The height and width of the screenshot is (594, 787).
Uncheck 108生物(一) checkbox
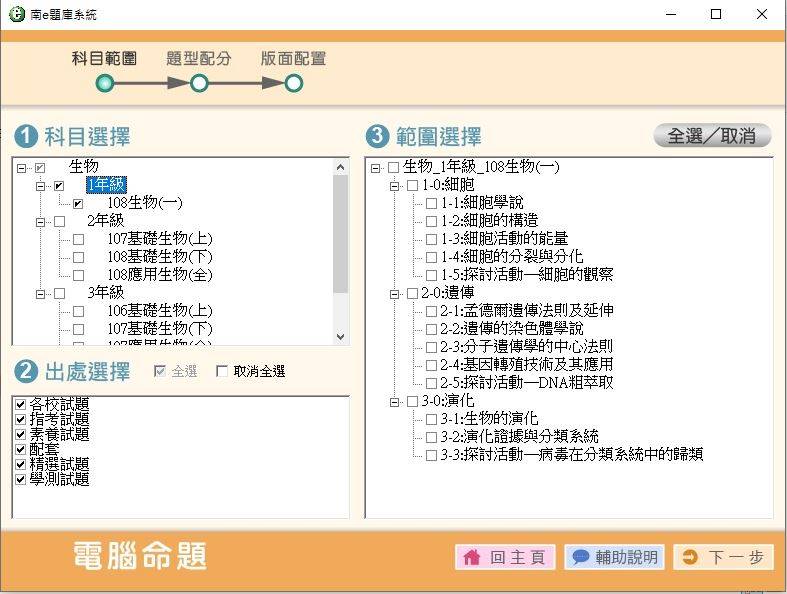pyautogui.click(x=78, y=204)
